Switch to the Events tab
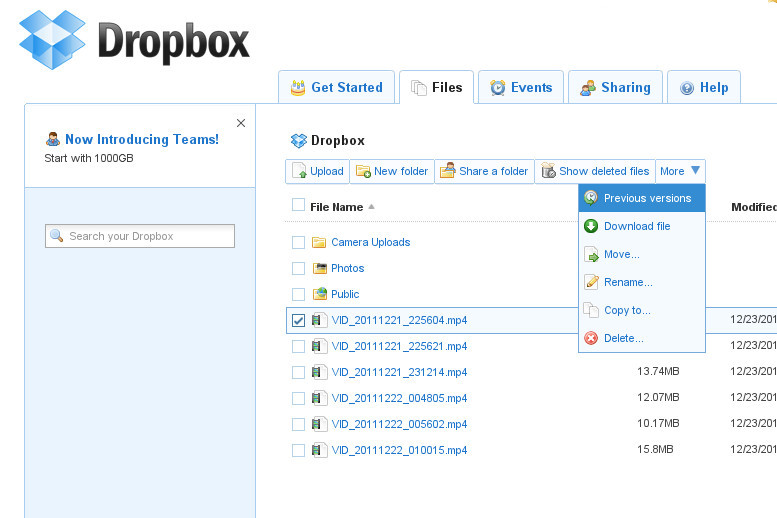Viewport: 777px width, 518px height. pyautogui.click(x=521, y=87)
